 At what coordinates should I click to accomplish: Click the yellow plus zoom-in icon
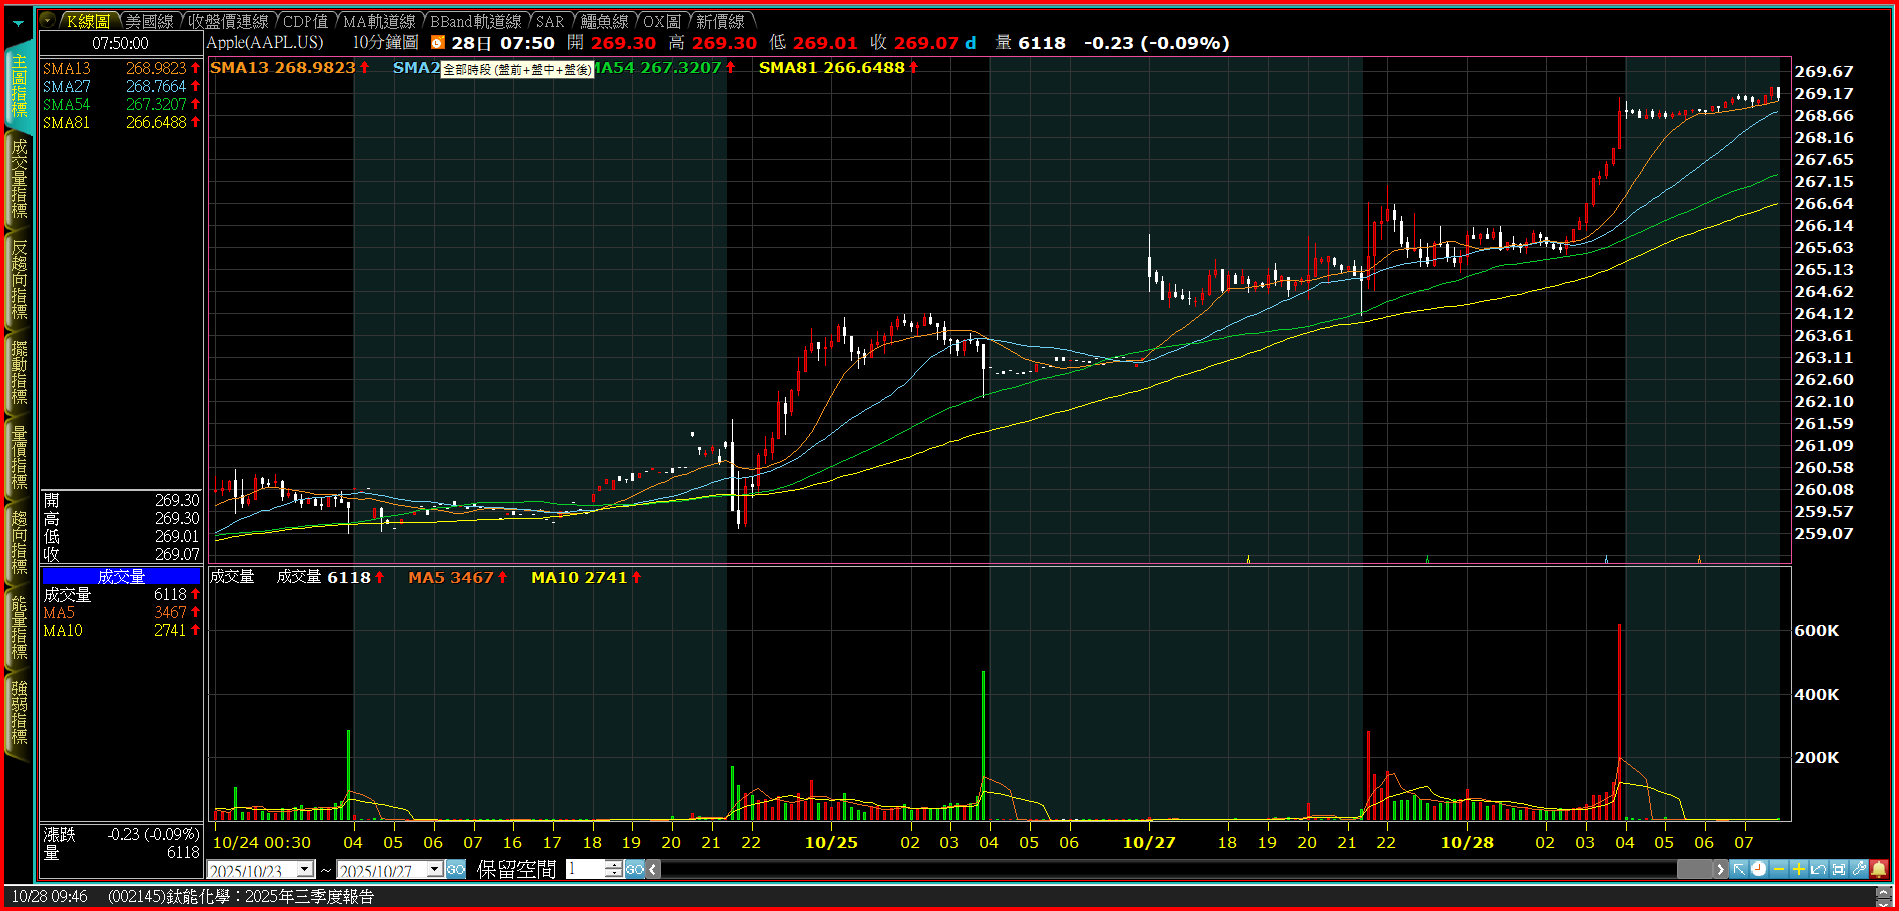pos(1798,869)
